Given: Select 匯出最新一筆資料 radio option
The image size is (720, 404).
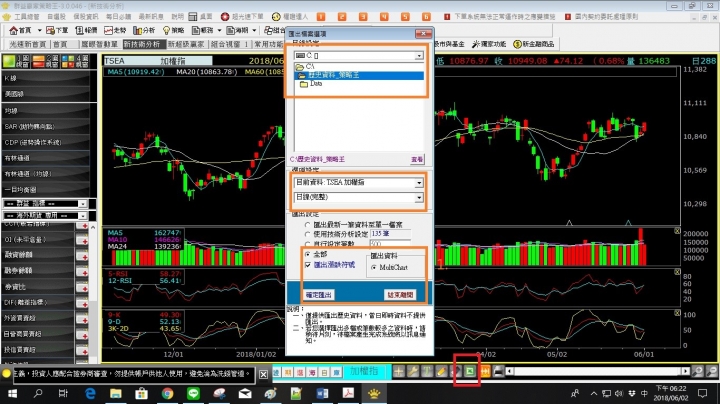Looking at the screenshot, I should tap(308, 224).
